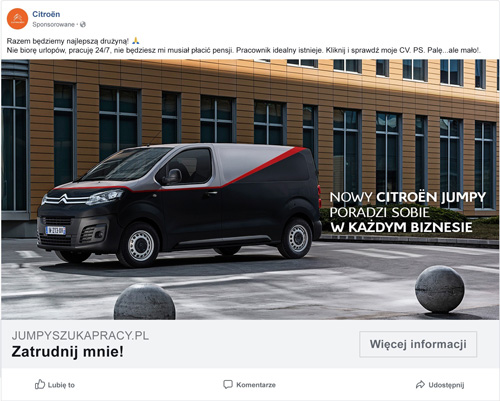This screenshot has width=500, height=401.
Task: Open Komentarze text label
Action: tap(256, 385)
